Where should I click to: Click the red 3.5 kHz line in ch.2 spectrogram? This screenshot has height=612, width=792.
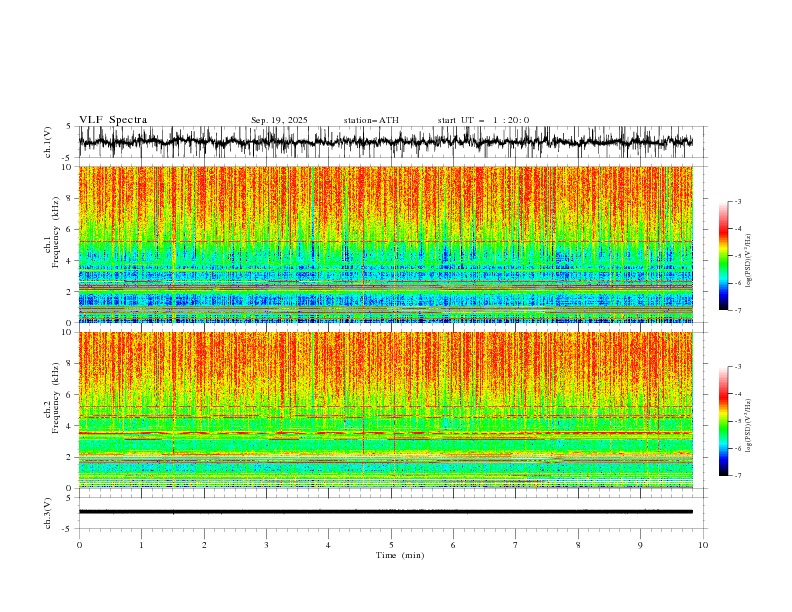tap(386, 433)
